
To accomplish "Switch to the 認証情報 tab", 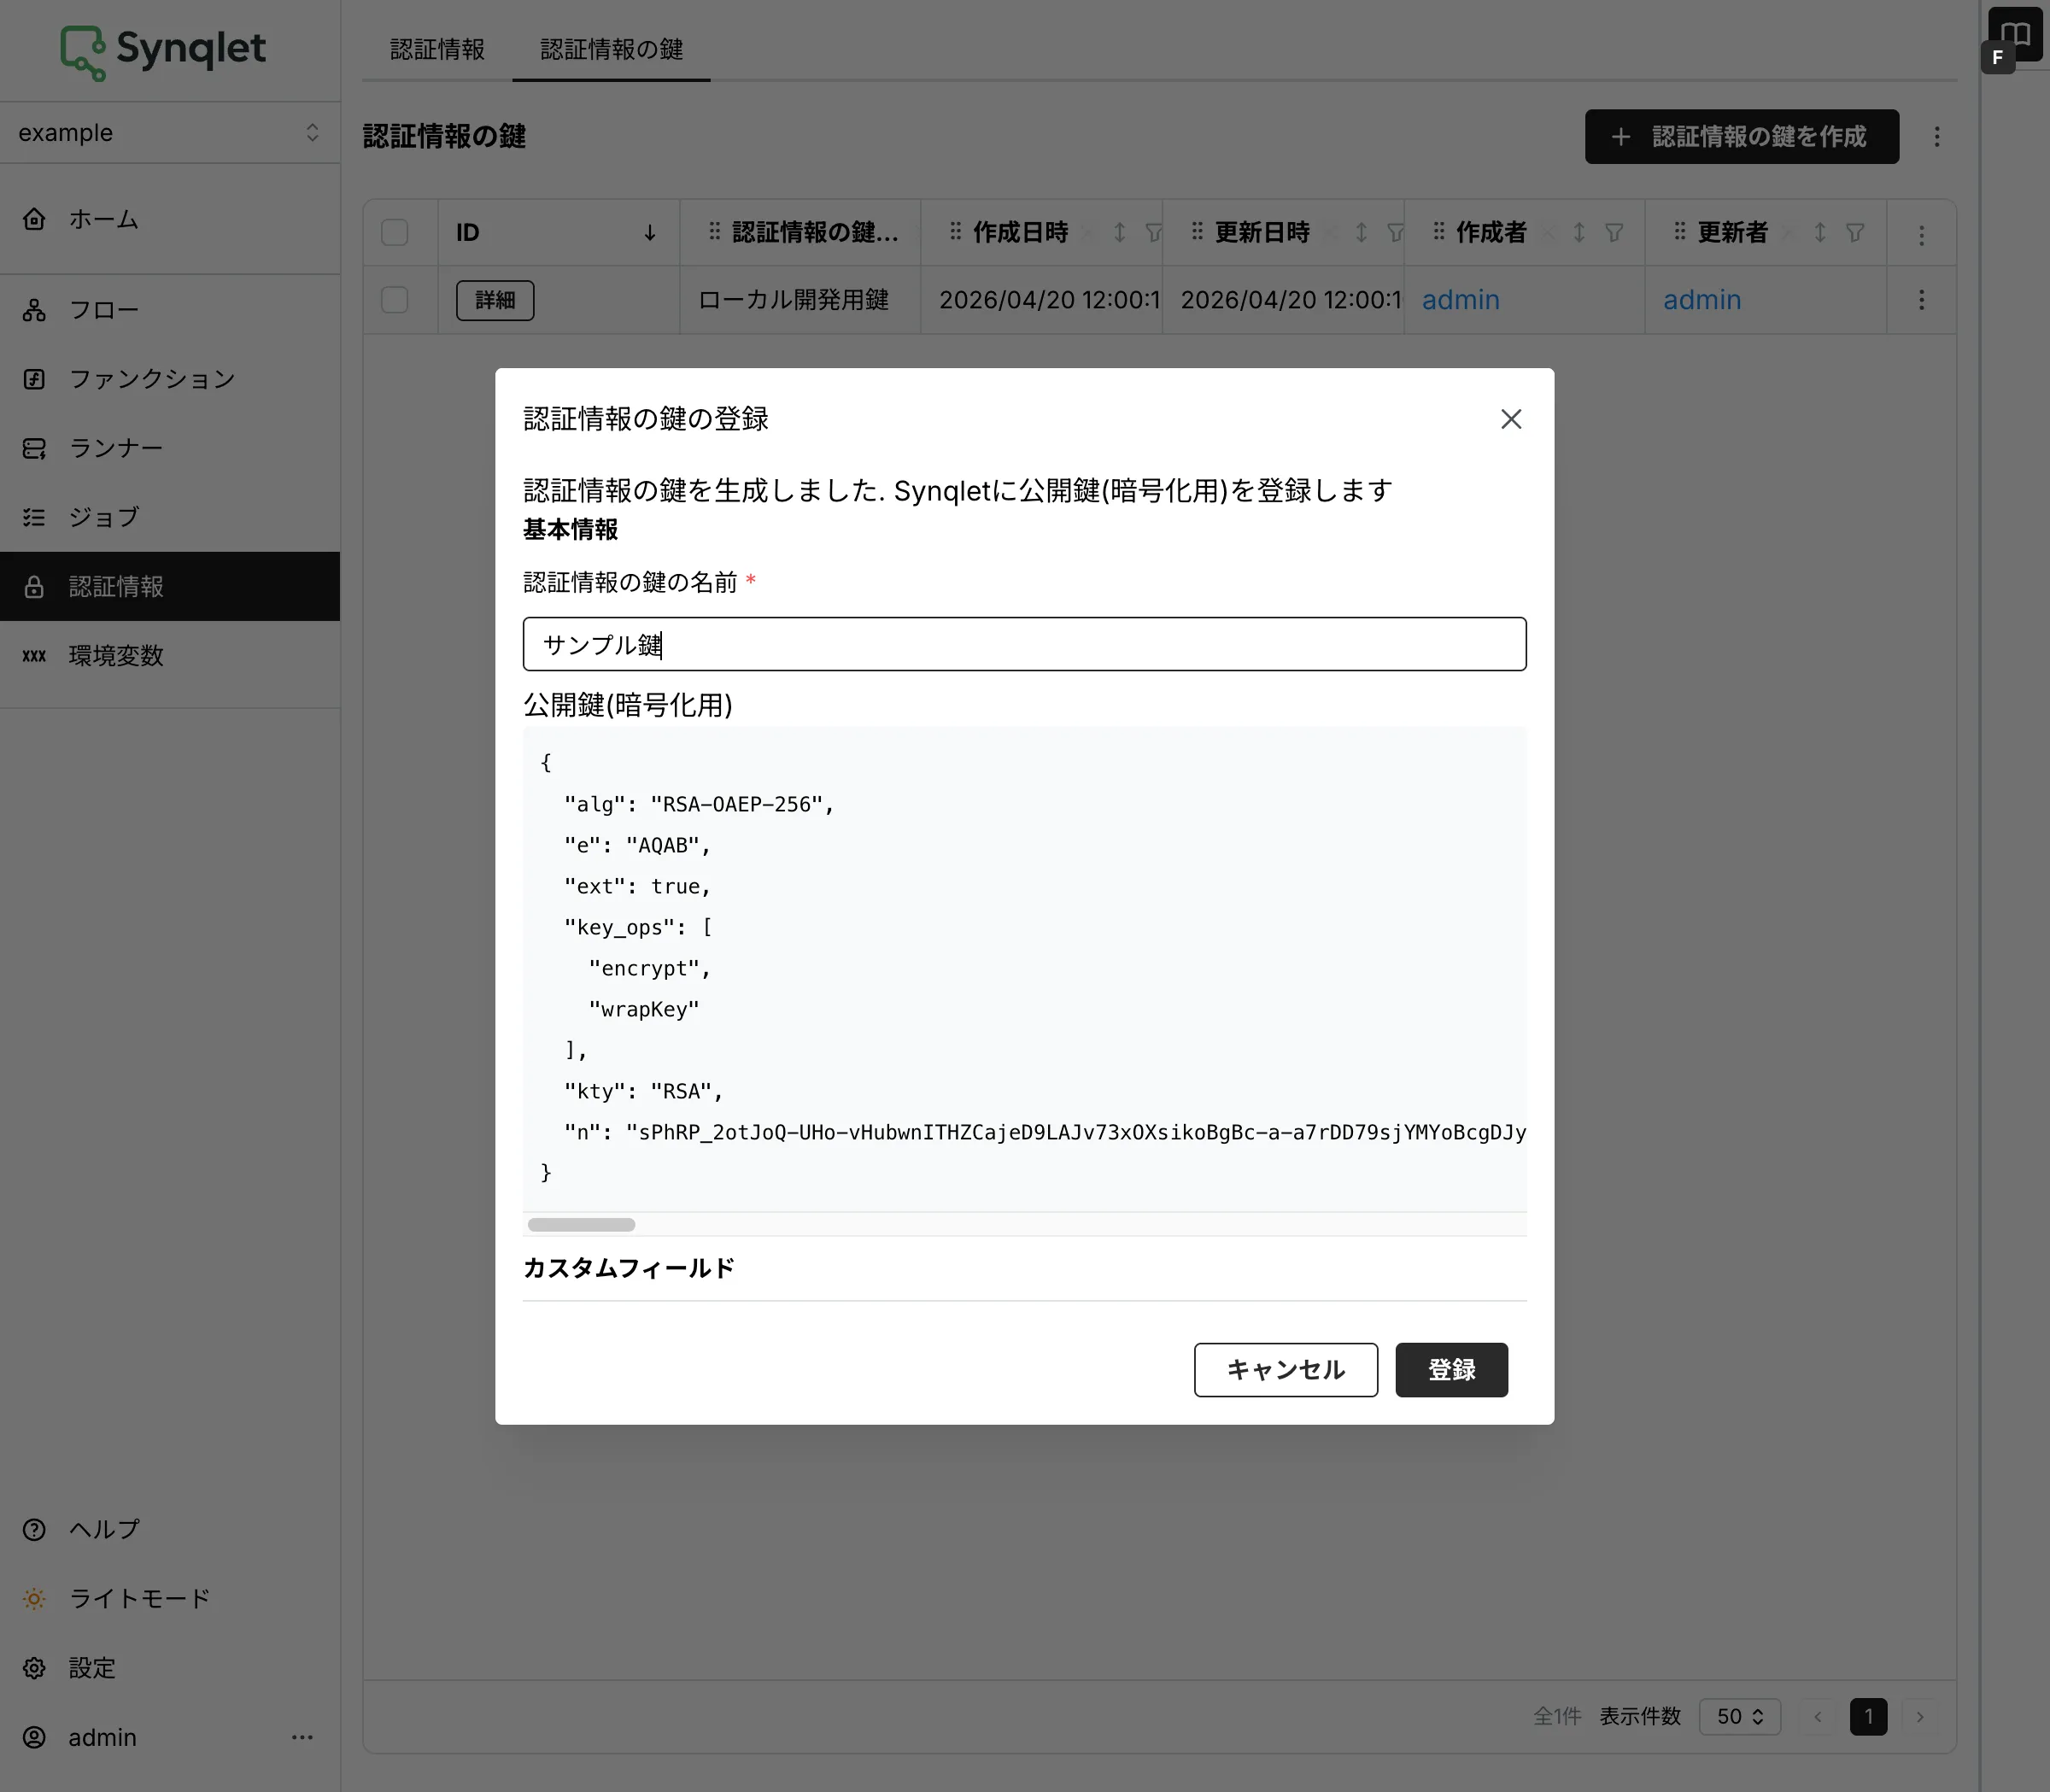I will tap(437, 49).
